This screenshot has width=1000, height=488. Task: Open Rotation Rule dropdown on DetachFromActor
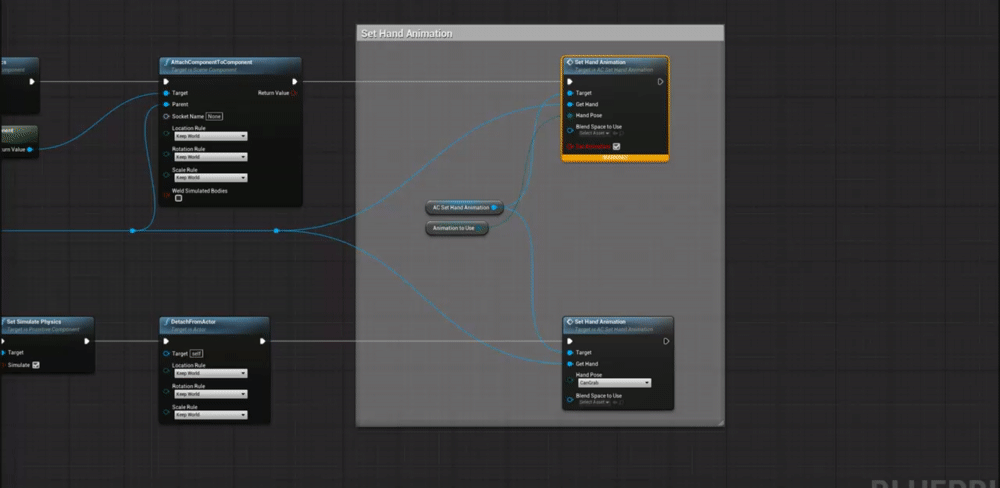(x=210, y=394)
